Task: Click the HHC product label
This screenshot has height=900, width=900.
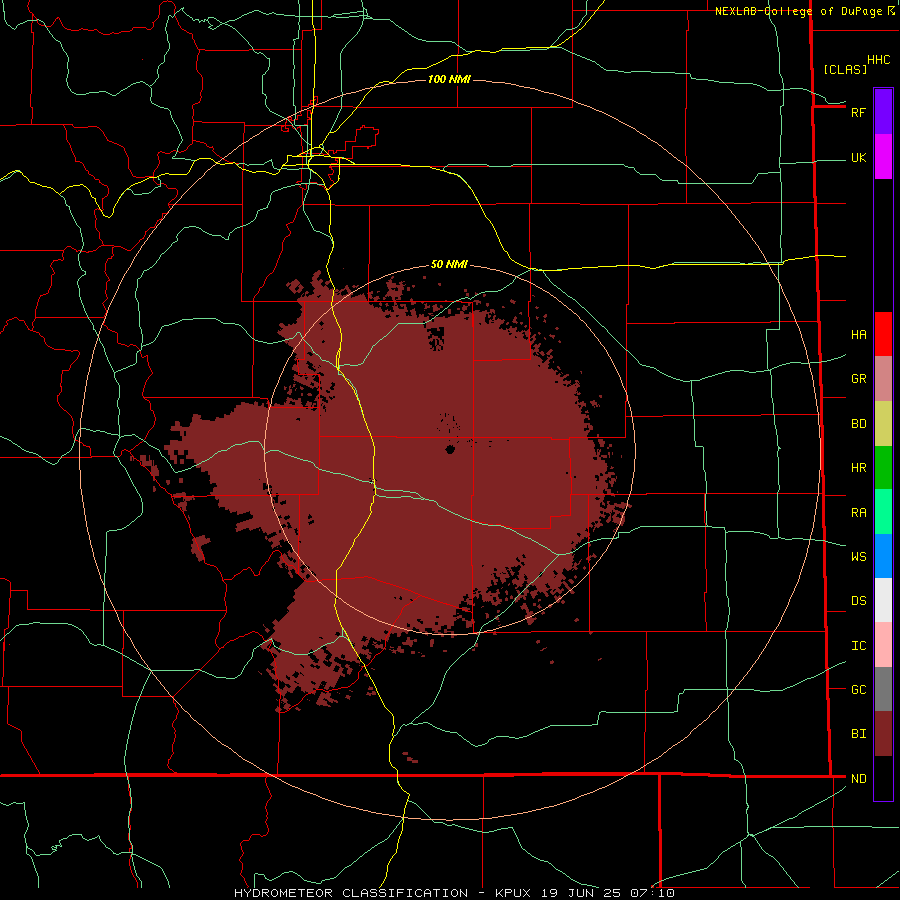Action: [878, 60]
